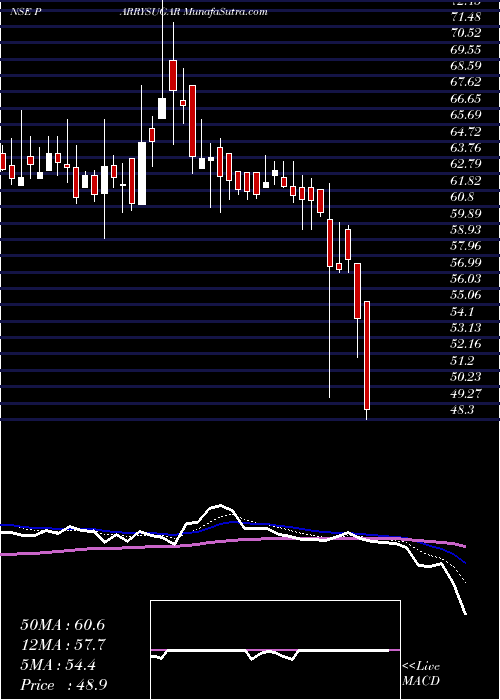Click the 65.69 price axis label
The width and height of the screenshot is (500, 700).
(x=466, y=115)
